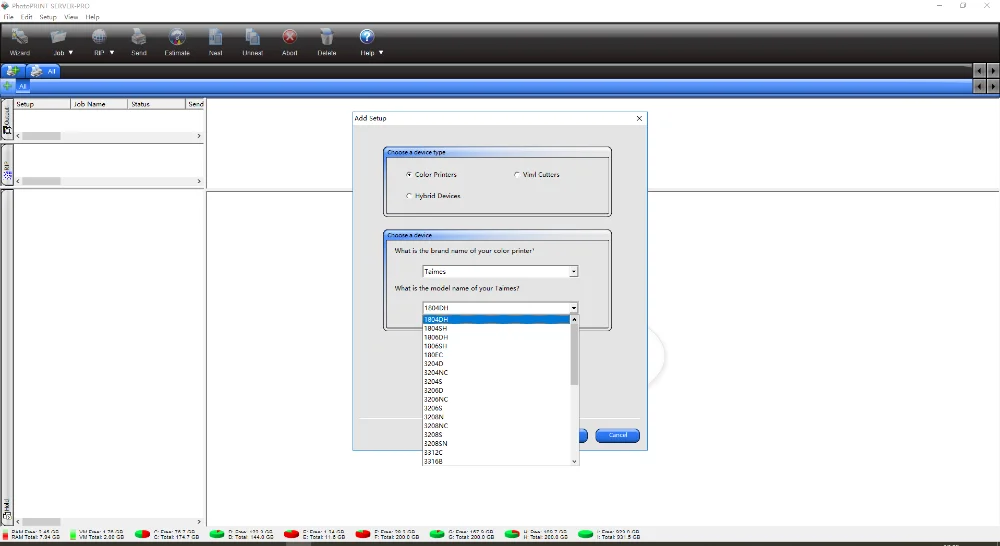Select the RIP side panel tab
The image size is (1000, 546).
coord(7,165)
